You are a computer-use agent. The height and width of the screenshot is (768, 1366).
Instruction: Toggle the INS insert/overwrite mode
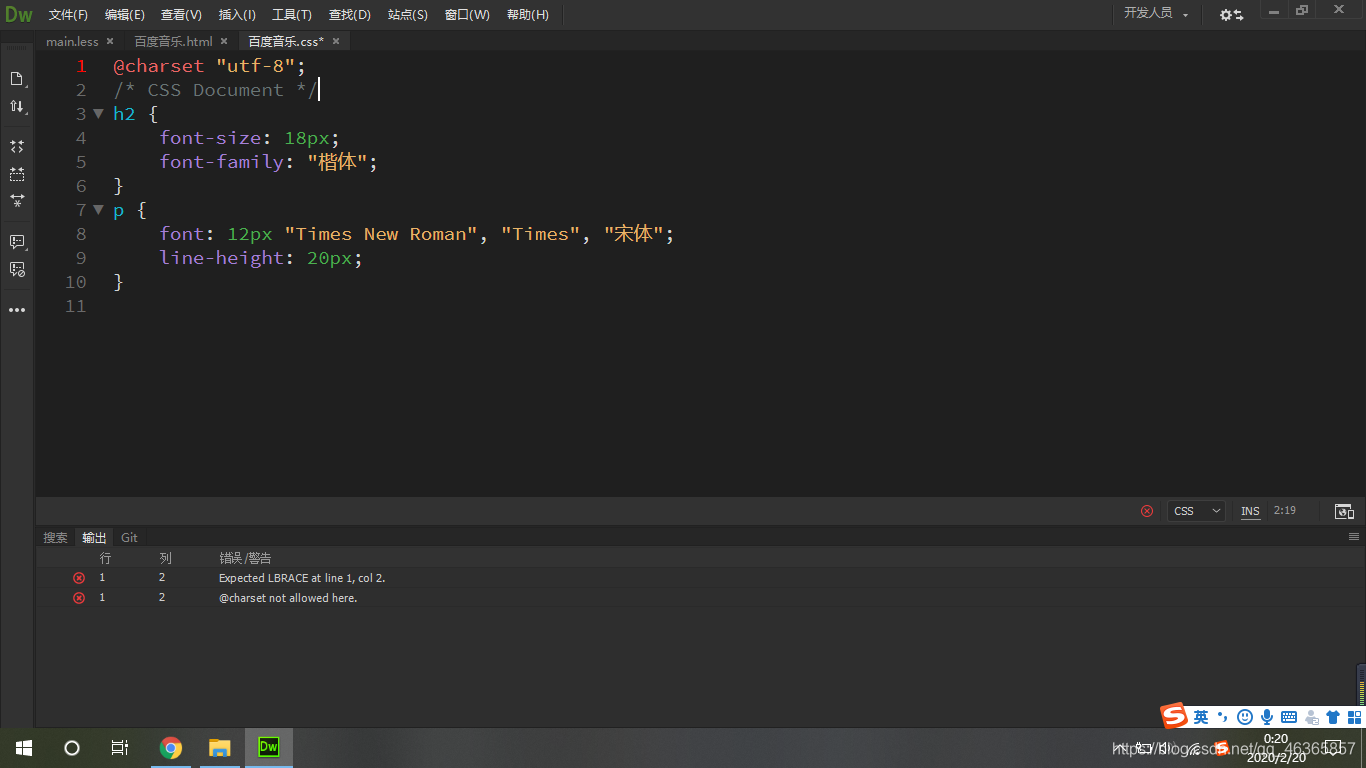(1250, 511)
